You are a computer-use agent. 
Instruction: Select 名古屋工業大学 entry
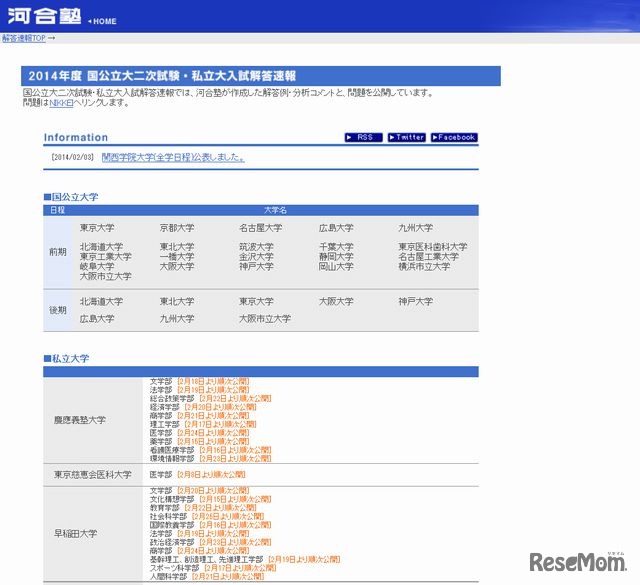coord(429,256)
